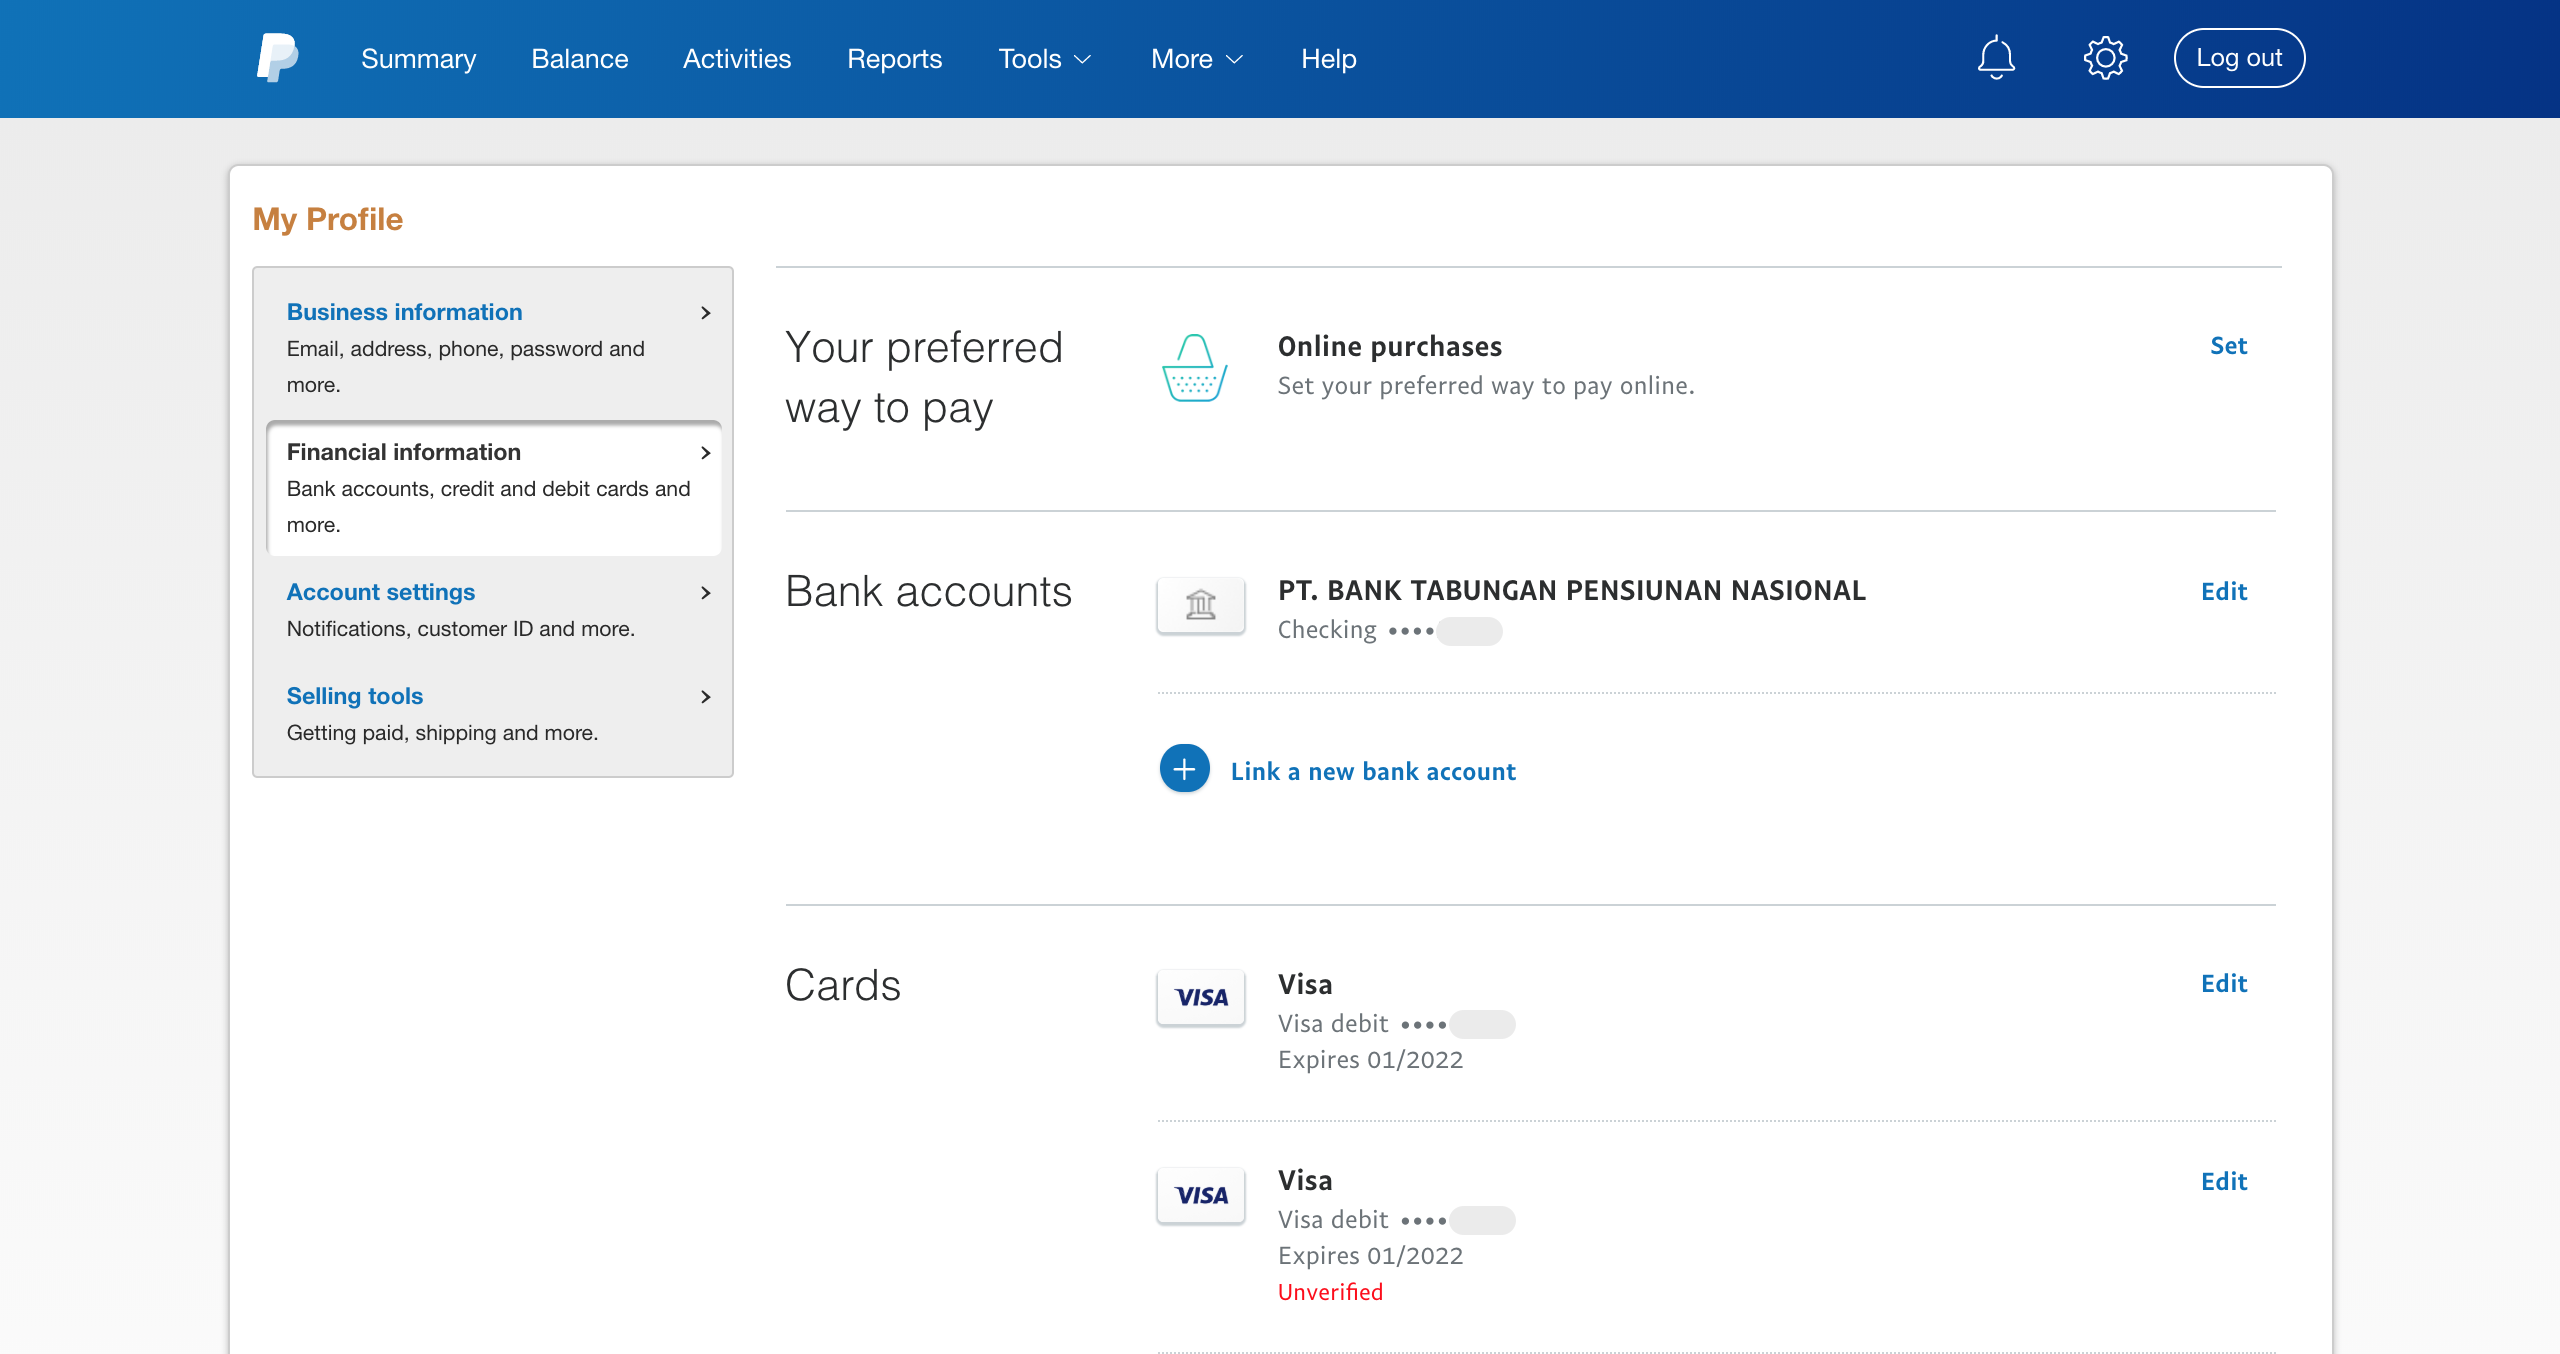
Task: Click the blue plus circle icon
Action: point(1184,769)
